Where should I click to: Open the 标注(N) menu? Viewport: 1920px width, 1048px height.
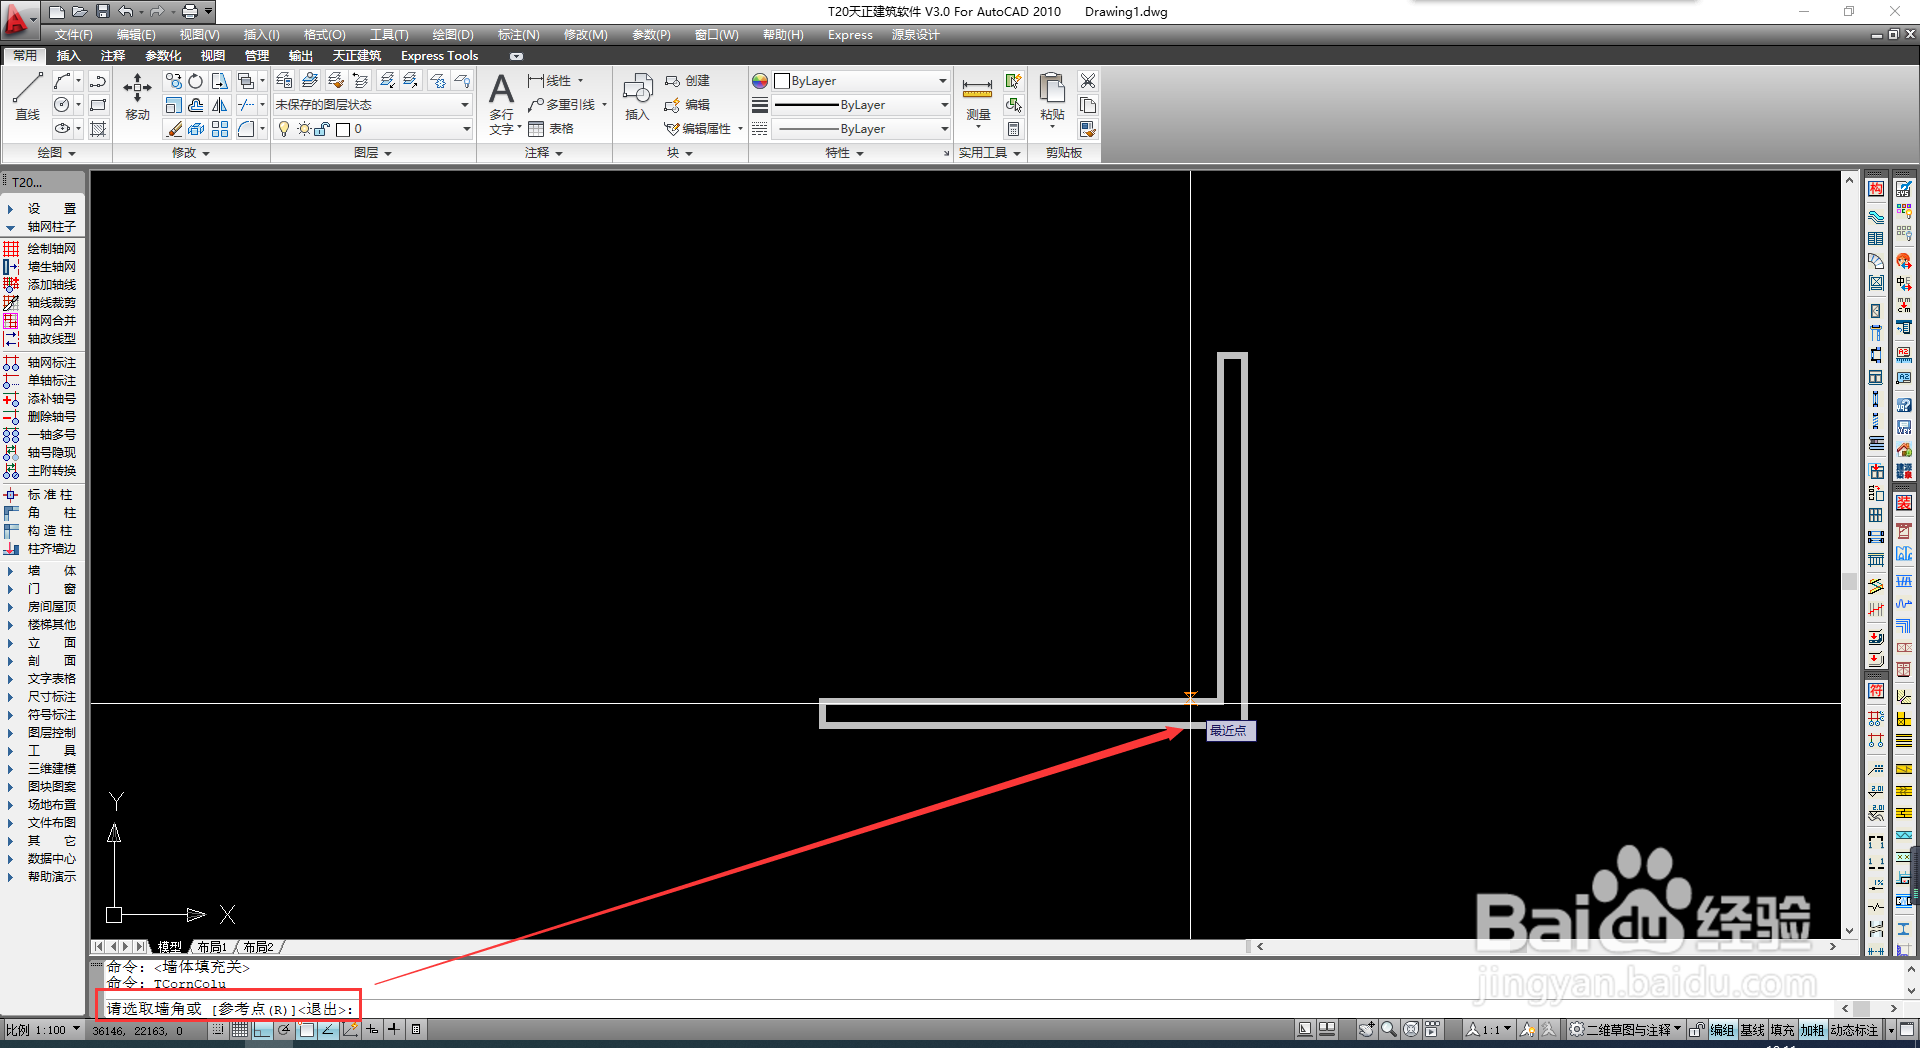518,35
